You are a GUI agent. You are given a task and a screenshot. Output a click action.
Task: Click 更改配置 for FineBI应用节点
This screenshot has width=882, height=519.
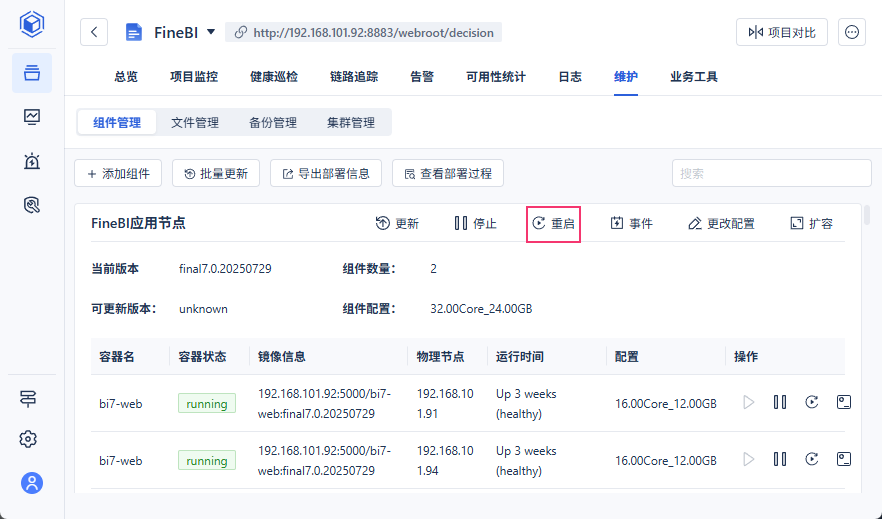pos(721,224)
